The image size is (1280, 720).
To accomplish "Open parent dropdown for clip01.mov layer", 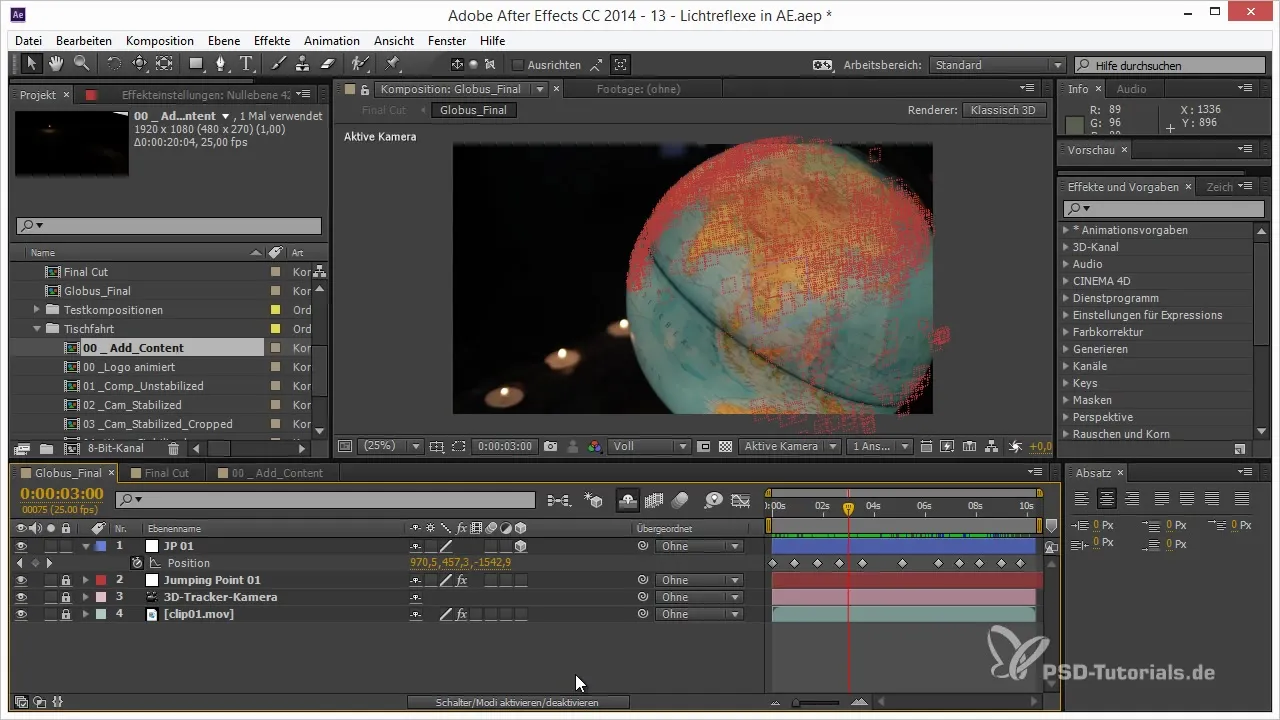I will [x=699, y=614].
